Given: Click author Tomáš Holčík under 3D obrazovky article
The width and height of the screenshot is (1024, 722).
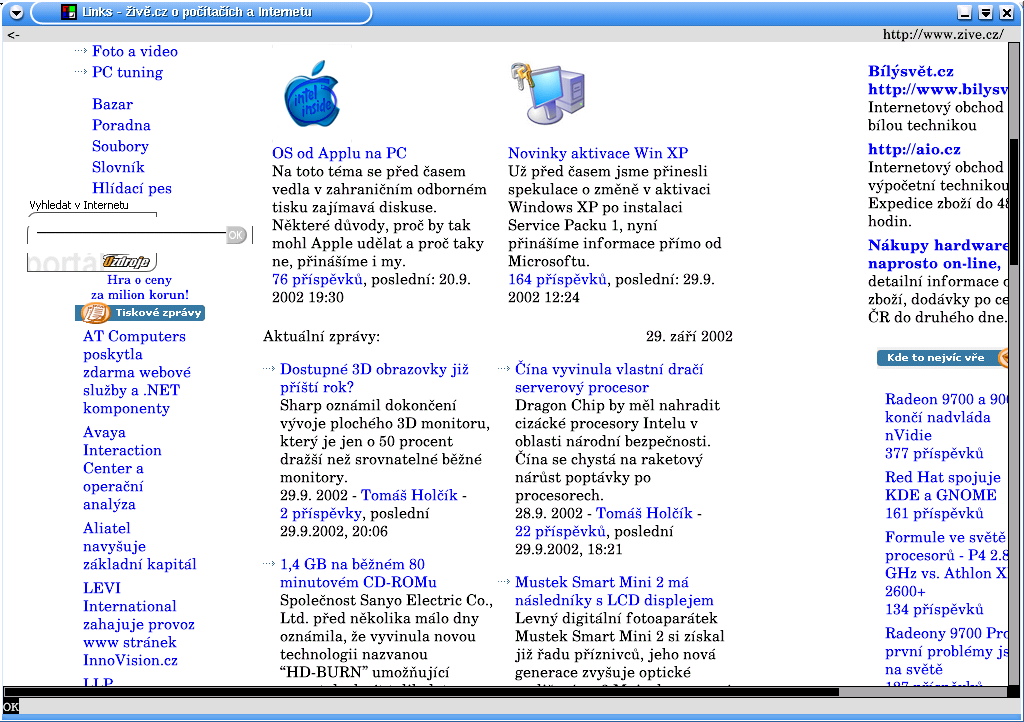Looking at the screenshot, I should coord(409,495).
